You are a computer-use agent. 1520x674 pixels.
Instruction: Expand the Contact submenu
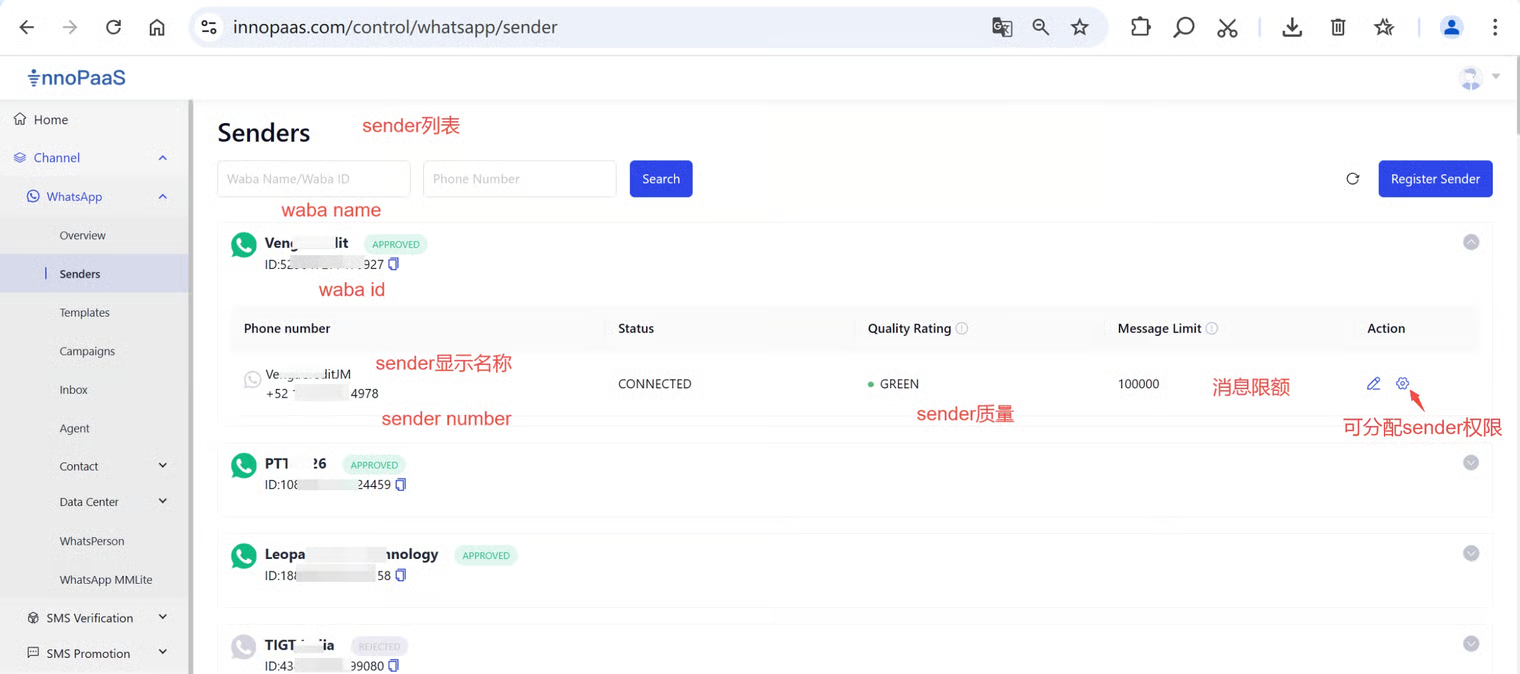[x=162, y=466]
